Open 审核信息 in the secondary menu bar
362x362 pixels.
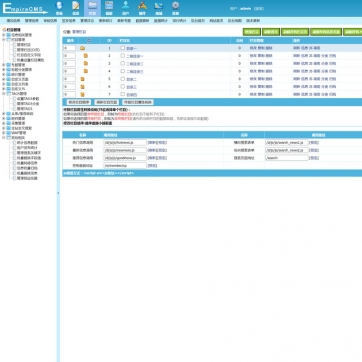[50, 21]
